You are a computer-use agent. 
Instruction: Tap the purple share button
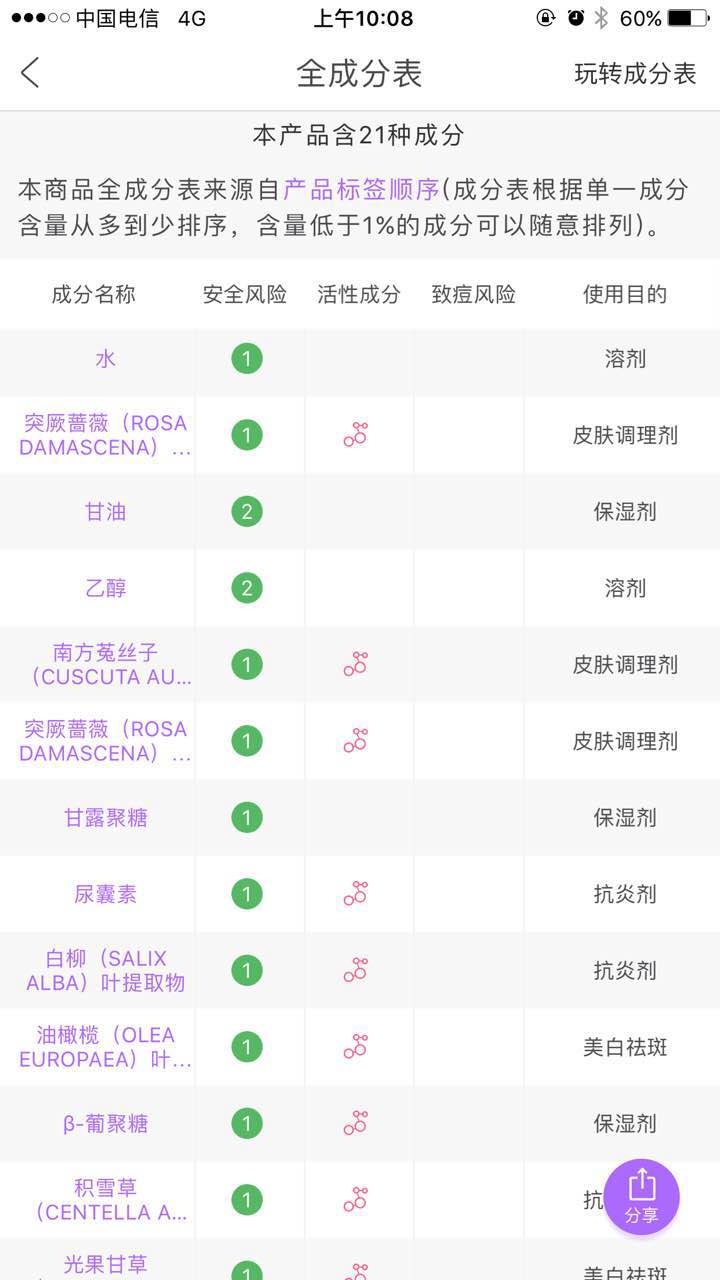tap(641, 1197)
